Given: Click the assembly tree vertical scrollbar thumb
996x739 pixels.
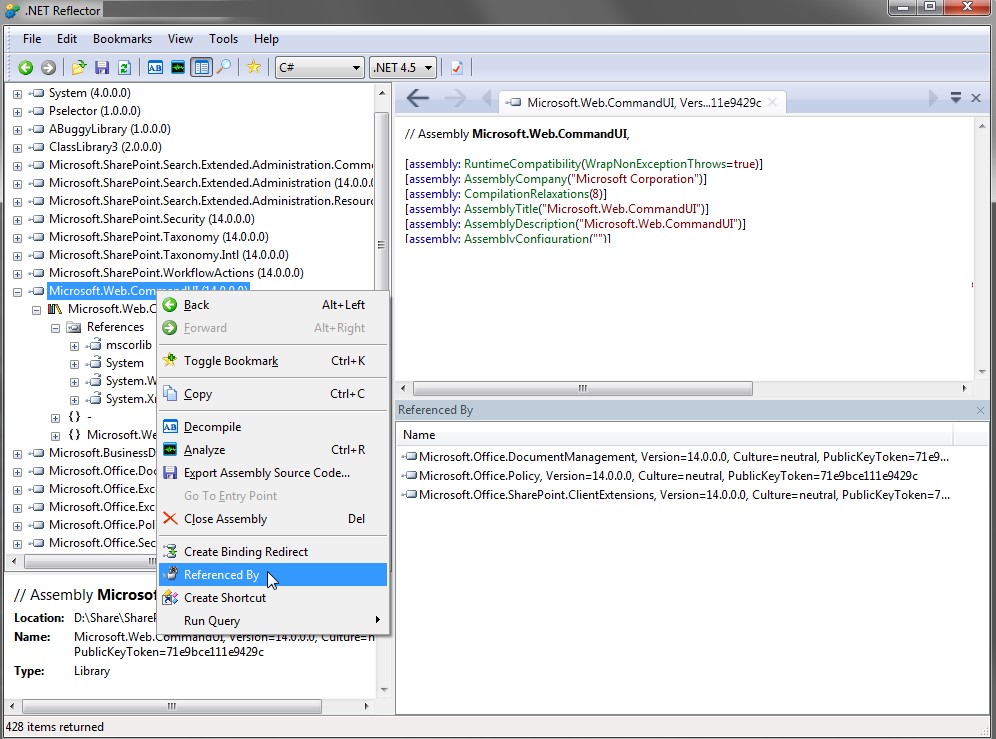Looking at the screenshot, I should [381, 244].
